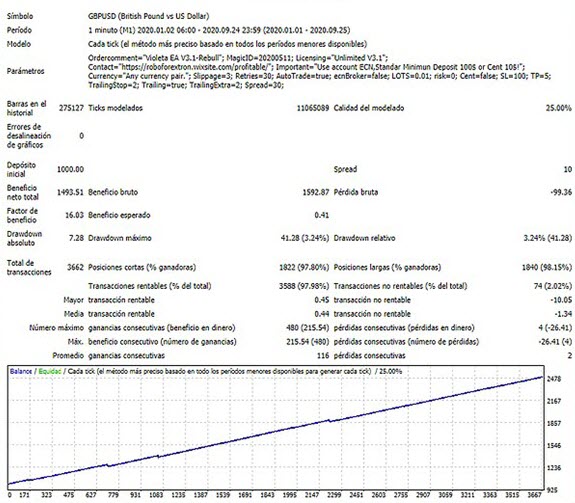
Task: Click the Ordercomment Violeta EA parameter line
Action: pos(238,58)
